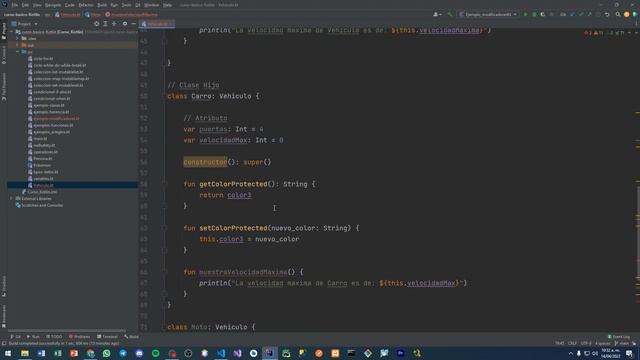The height and width of the screenshot is (360, 640).
Task: Click the add user account icon
Action: [x=437, y=14]
